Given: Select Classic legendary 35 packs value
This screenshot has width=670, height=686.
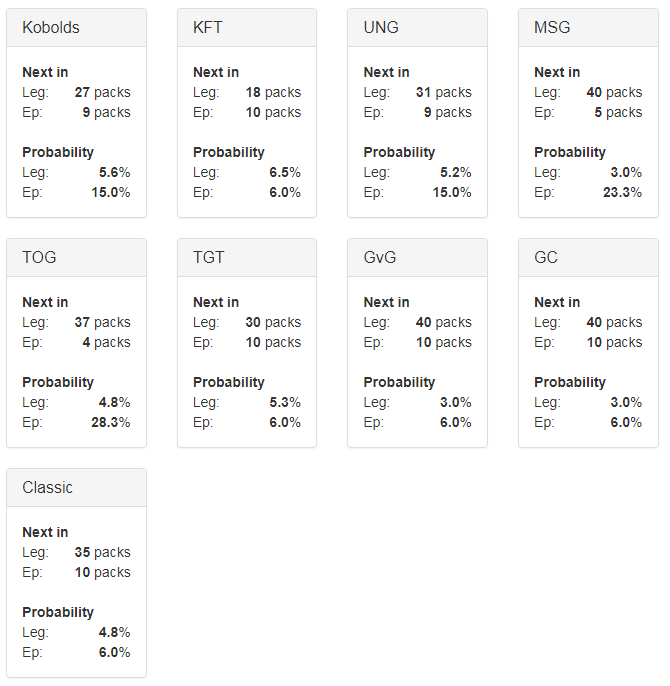Looking at the screenshot, I should (102, 553).
